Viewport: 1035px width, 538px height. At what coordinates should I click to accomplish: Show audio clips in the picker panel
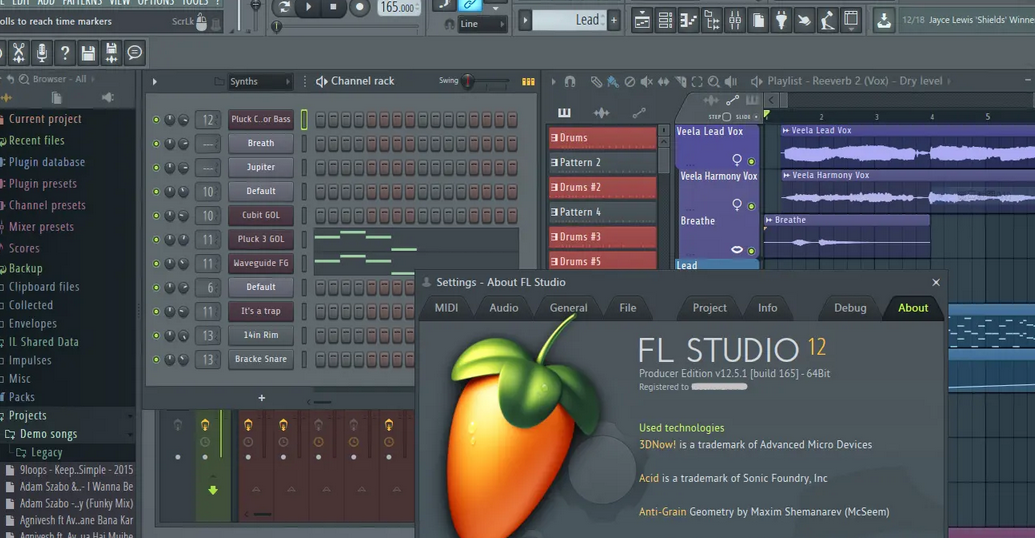pyautogui.click(x=601, y=113)
